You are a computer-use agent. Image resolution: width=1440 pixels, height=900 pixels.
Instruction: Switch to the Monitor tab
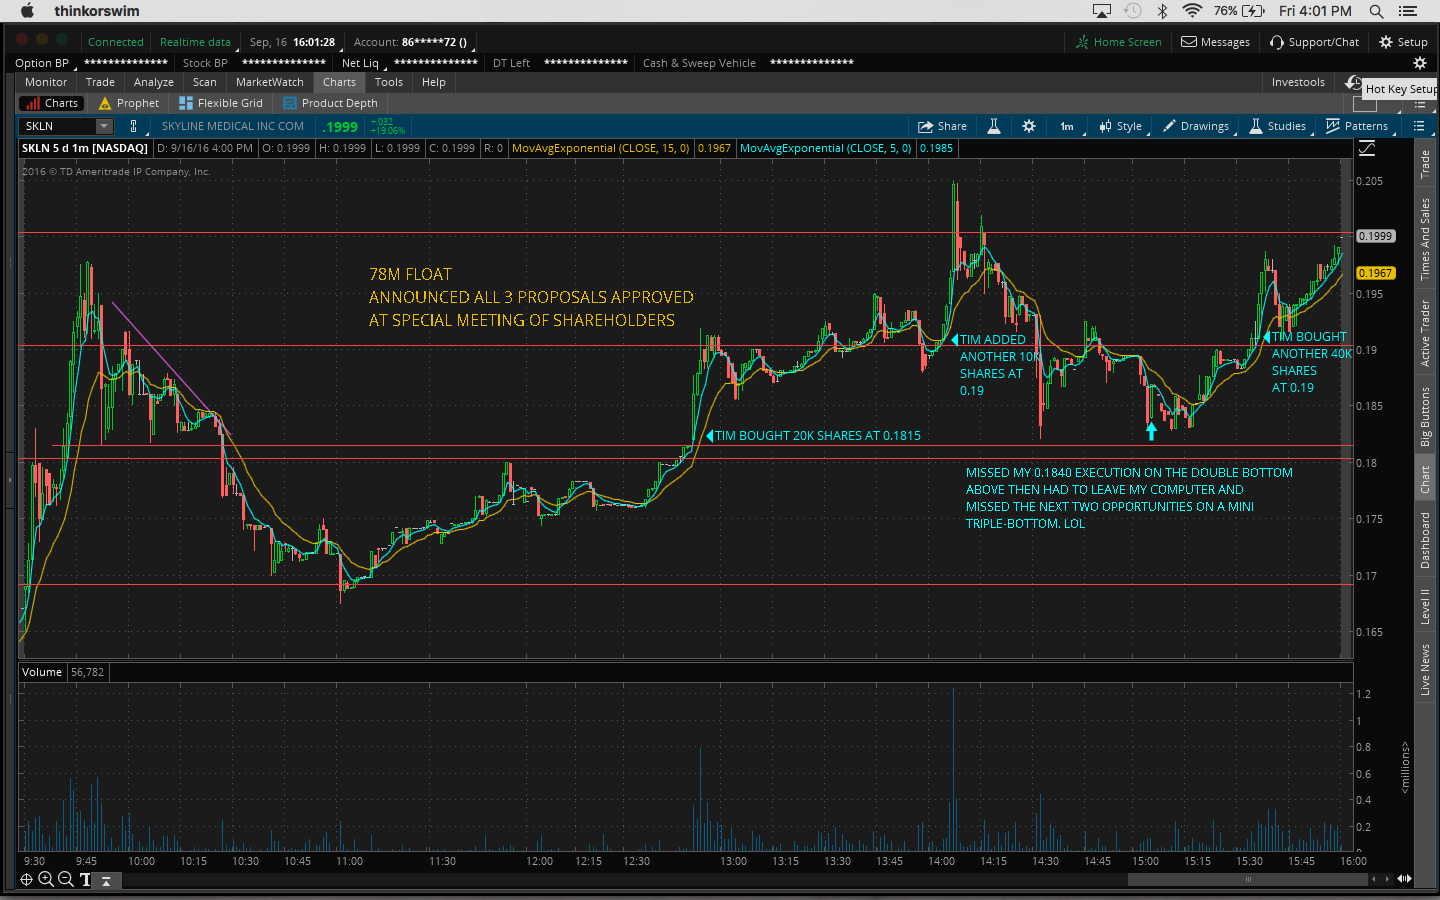tap(46, 82)
